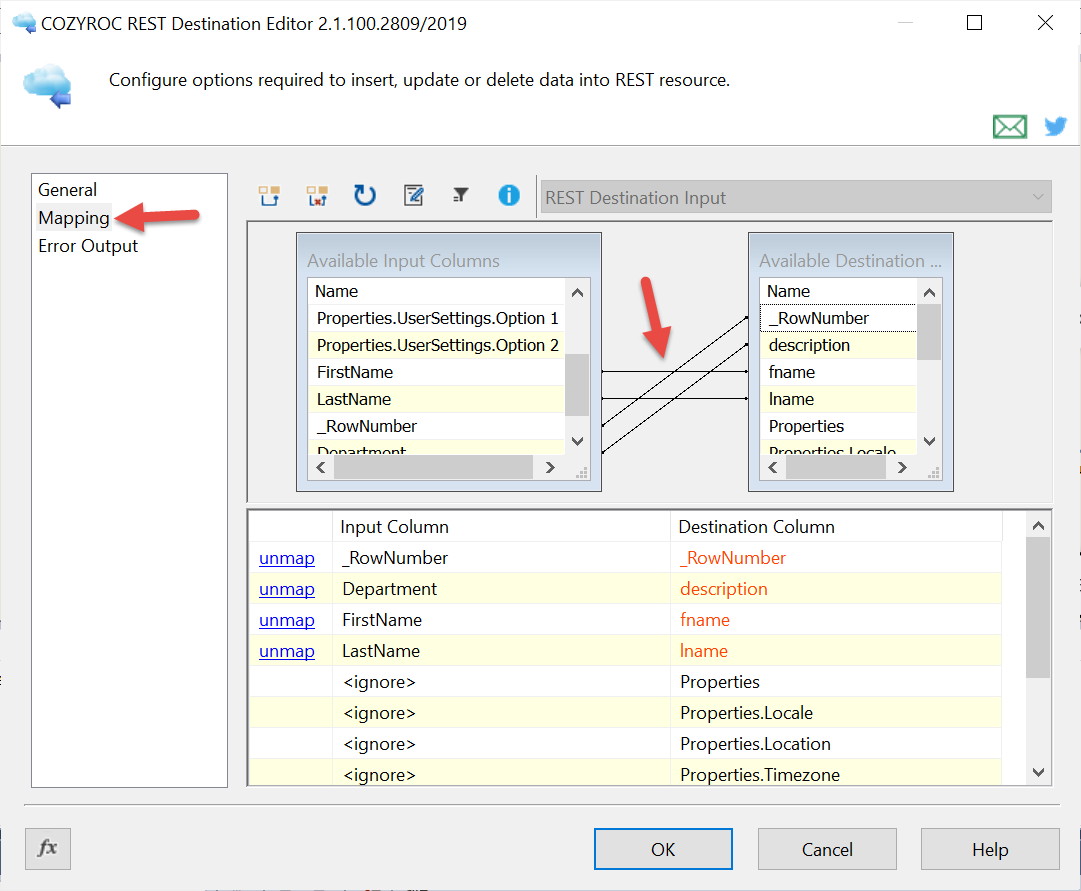
Task: Click the Twitter bird icon
Action: coord(1055,126)
